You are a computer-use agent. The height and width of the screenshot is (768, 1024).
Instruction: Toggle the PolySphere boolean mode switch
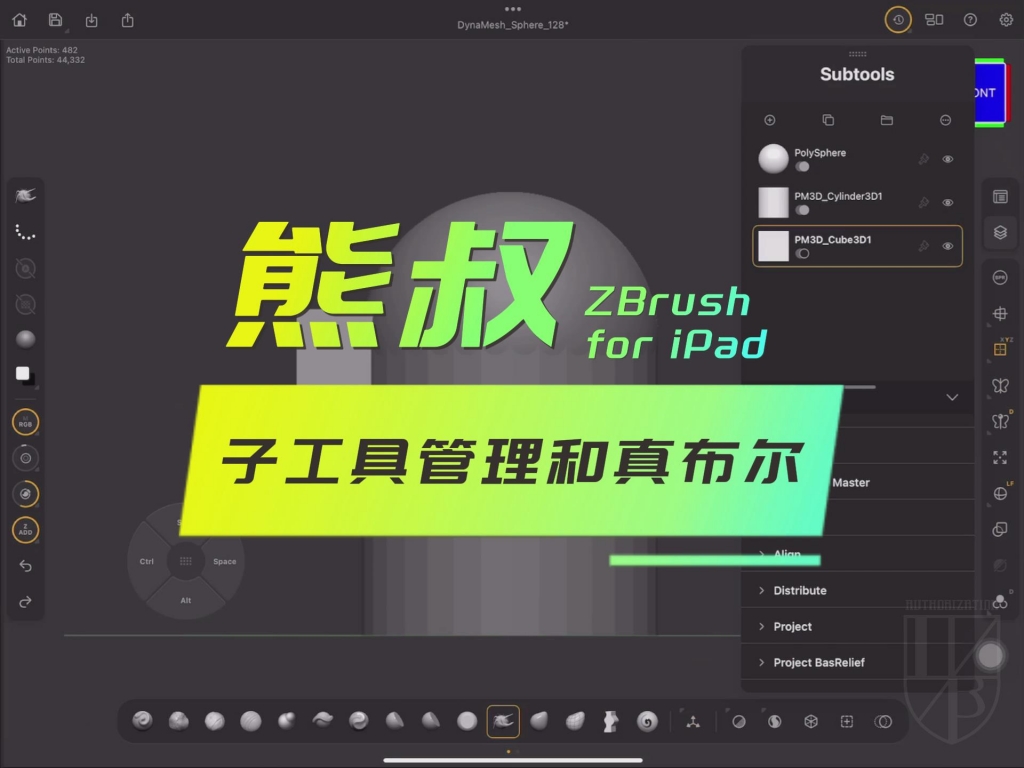(x=803, y=167)
